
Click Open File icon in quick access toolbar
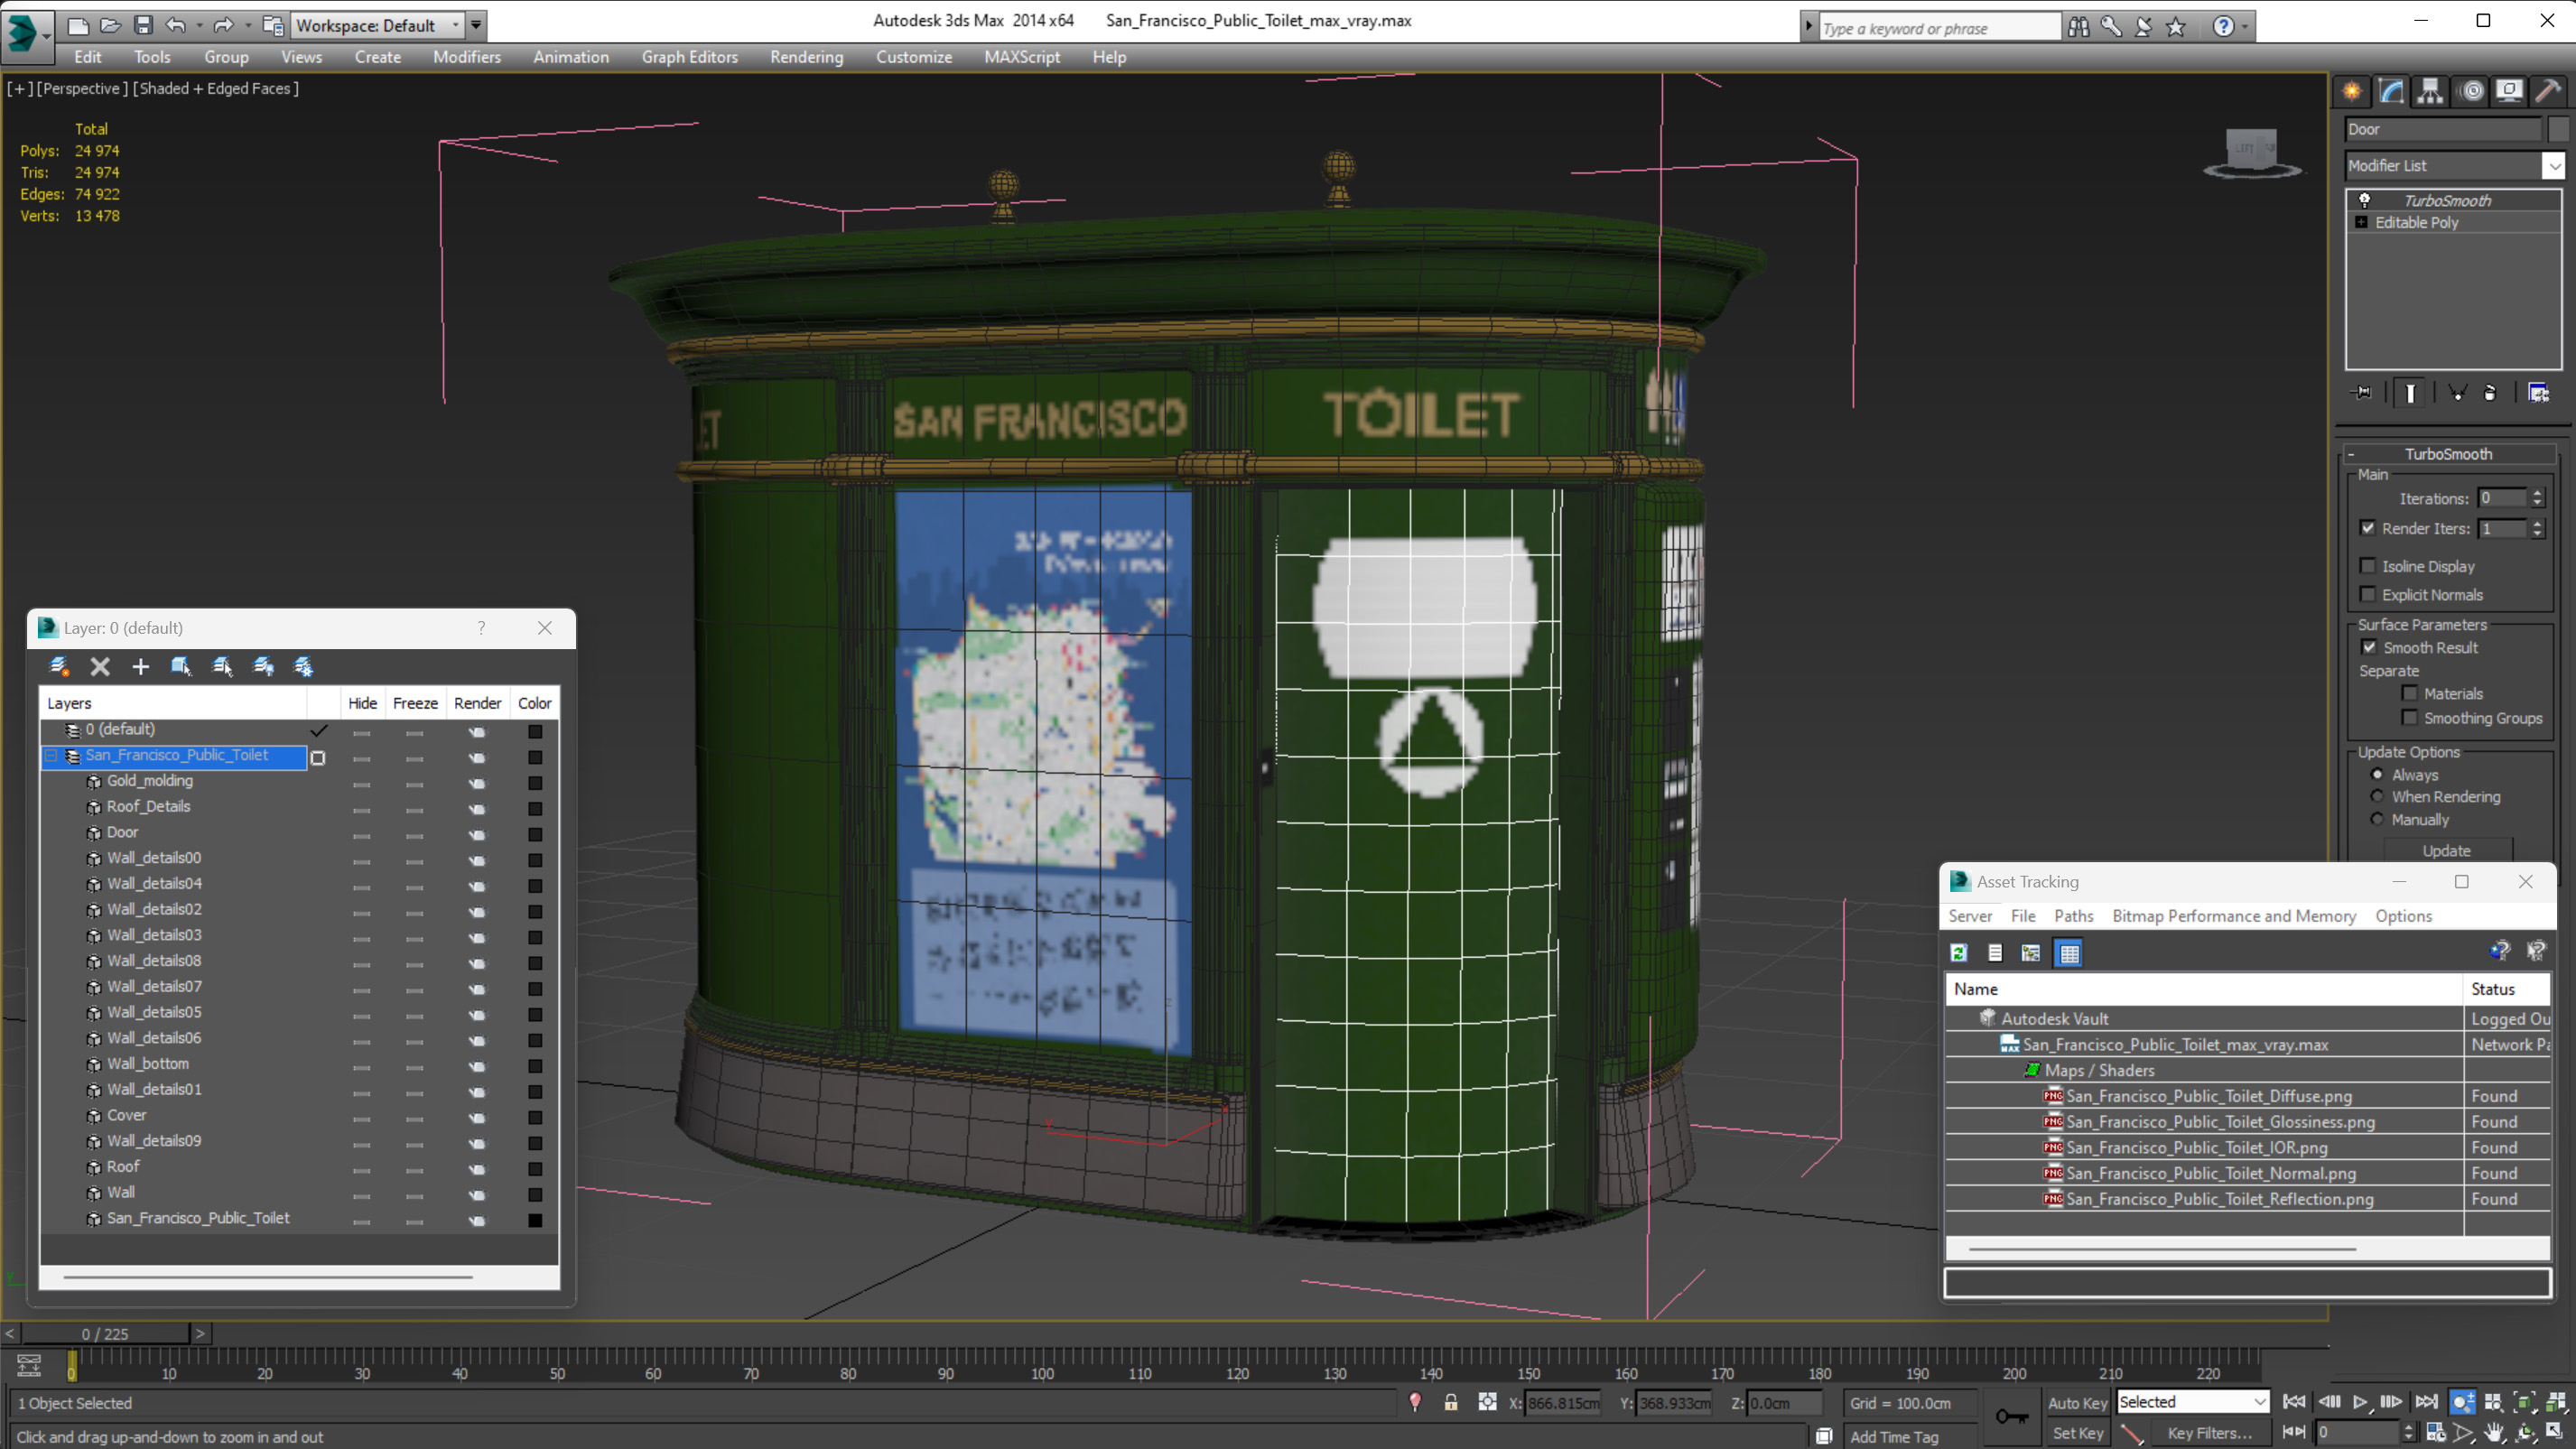[110, 25]
